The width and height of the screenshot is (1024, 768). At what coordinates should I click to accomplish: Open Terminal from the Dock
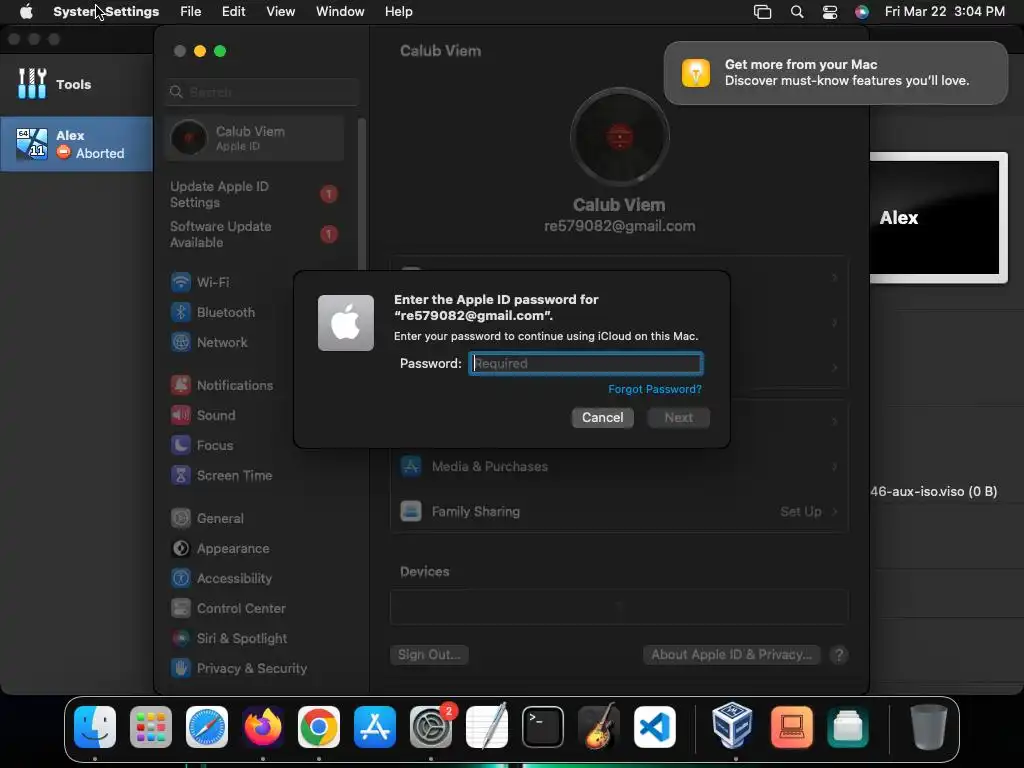click(x=543, y=727)
